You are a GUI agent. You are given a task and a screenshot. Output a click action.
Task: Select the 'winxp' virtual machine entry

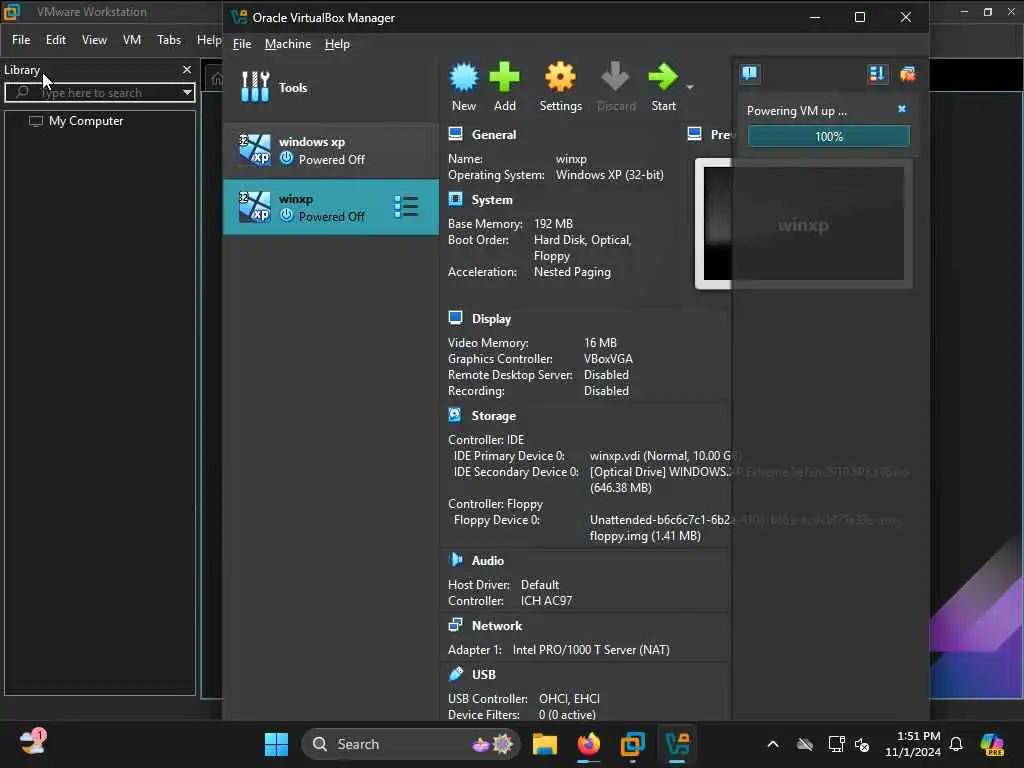pyautogui.click(x=331, y=207)
